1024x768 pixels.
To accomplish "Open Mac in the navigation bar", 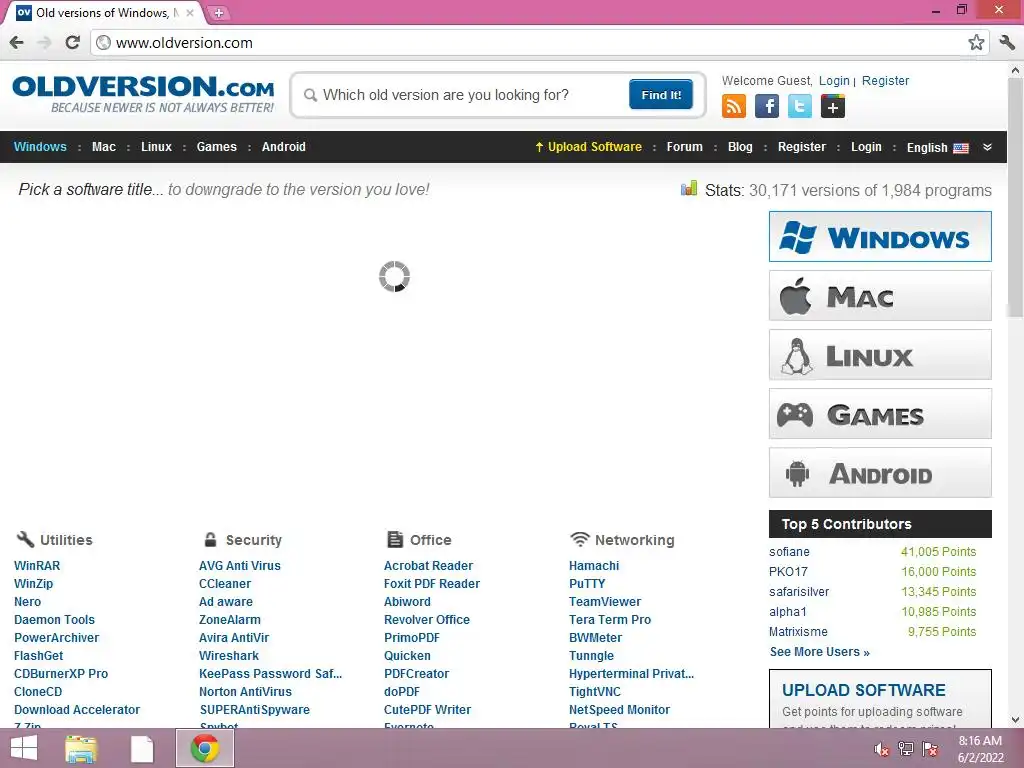I will coord(104,147).
